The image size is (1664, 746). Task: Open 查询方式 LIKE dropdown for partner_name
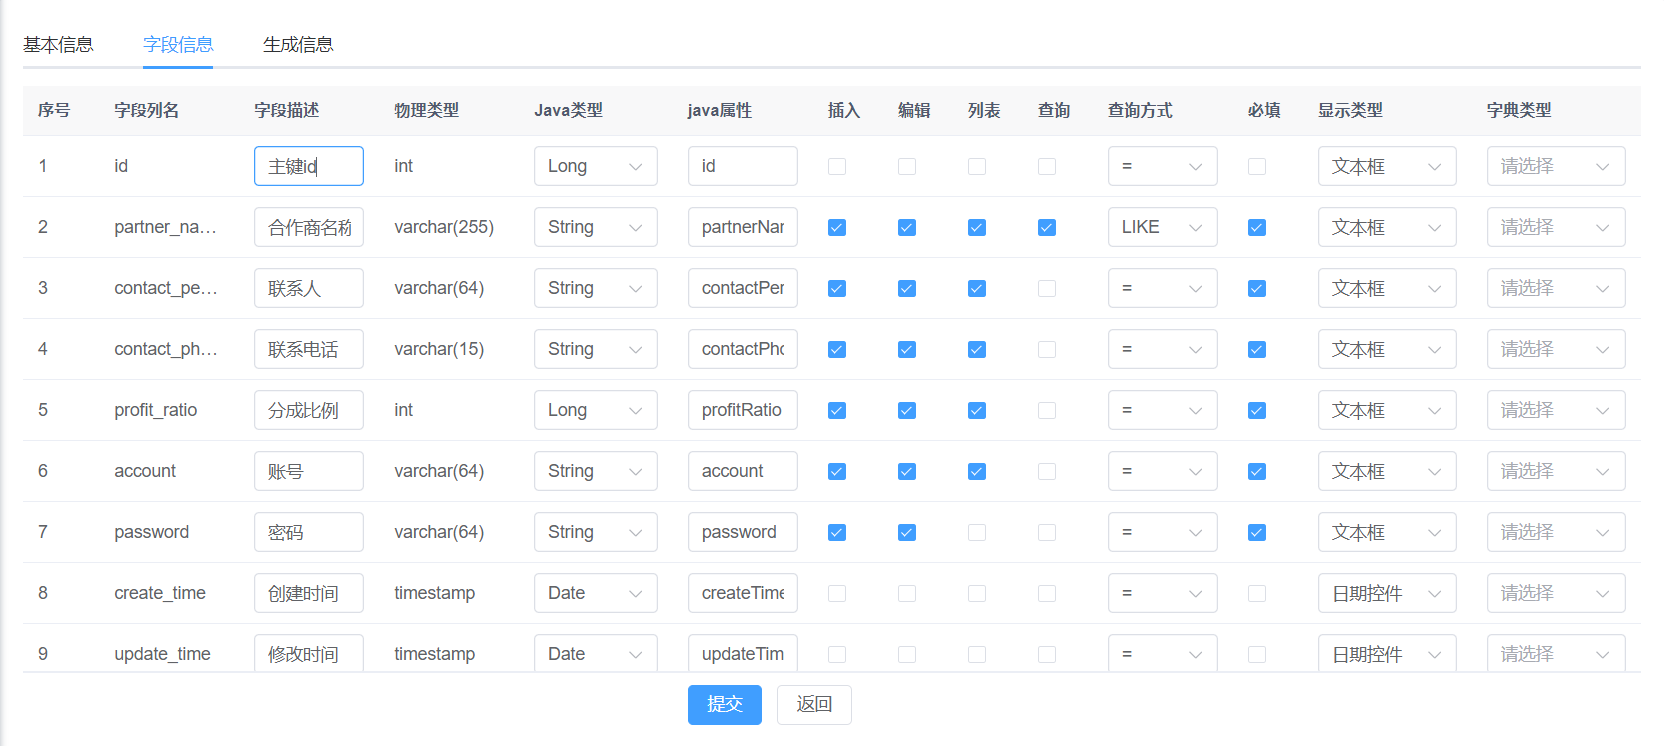point(1163,227)
